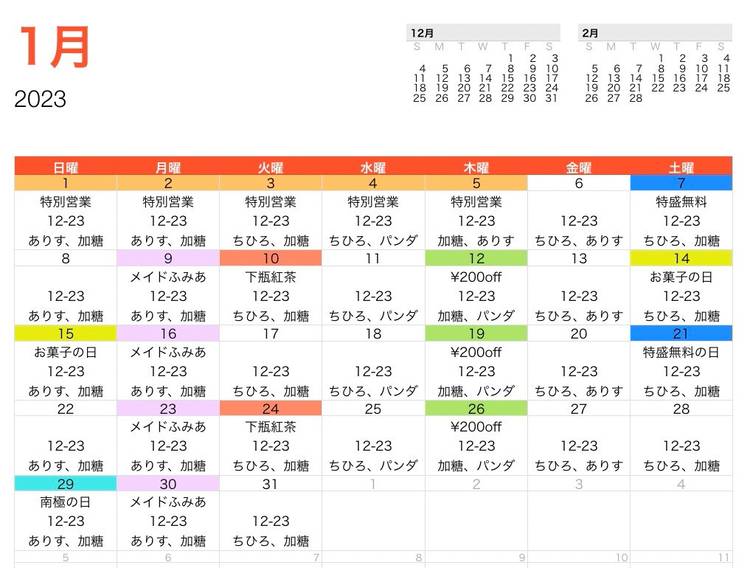The width and height of the screenshot is (750, 568).
Task: Click the green date cell 12
Action: point(476,258)
